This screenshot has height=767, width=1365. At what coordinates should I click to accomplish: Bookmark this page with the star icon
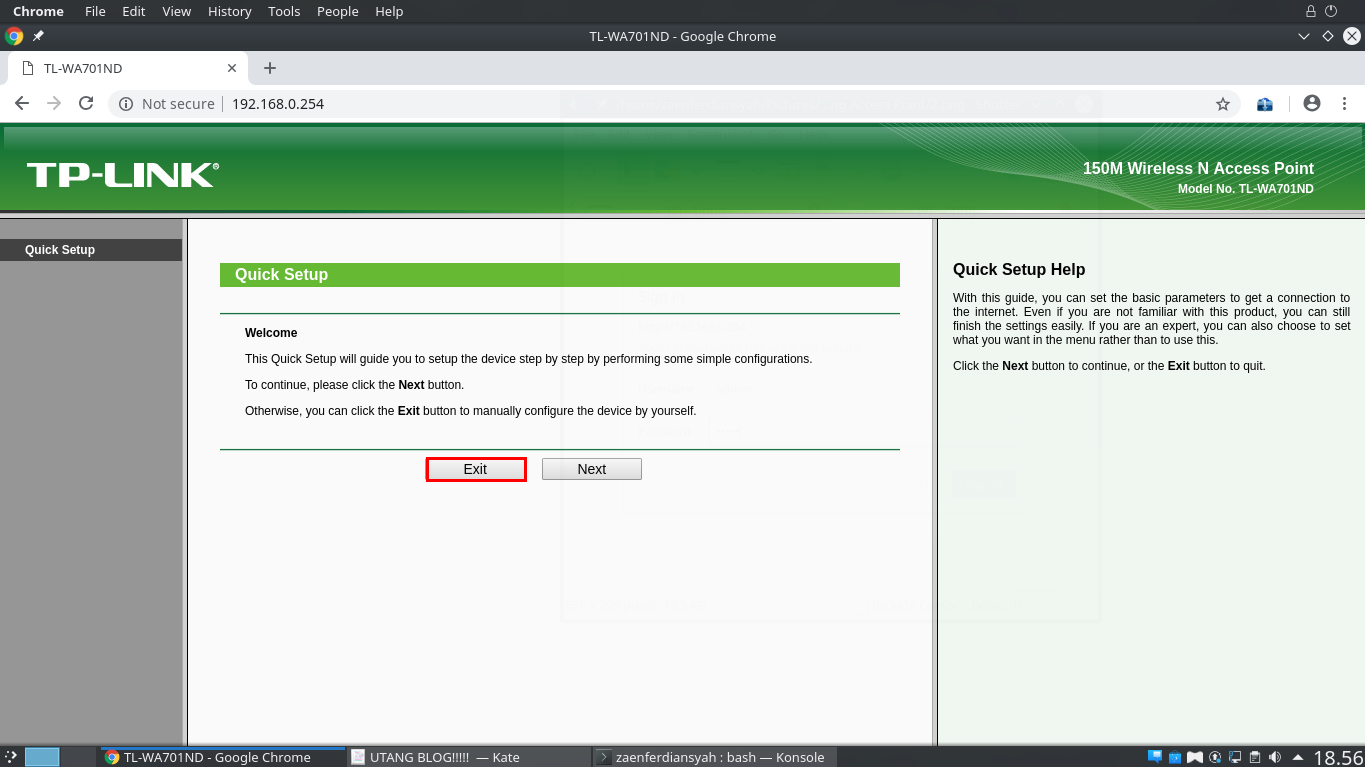tap(1223, 103)
